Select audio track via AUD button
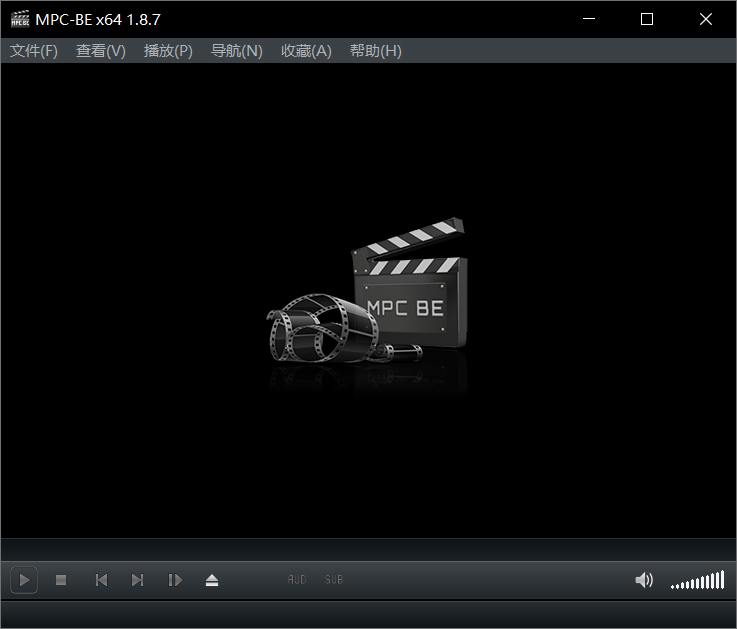The height and width of the screenshot is (629, 737). [x=297, y=580]
